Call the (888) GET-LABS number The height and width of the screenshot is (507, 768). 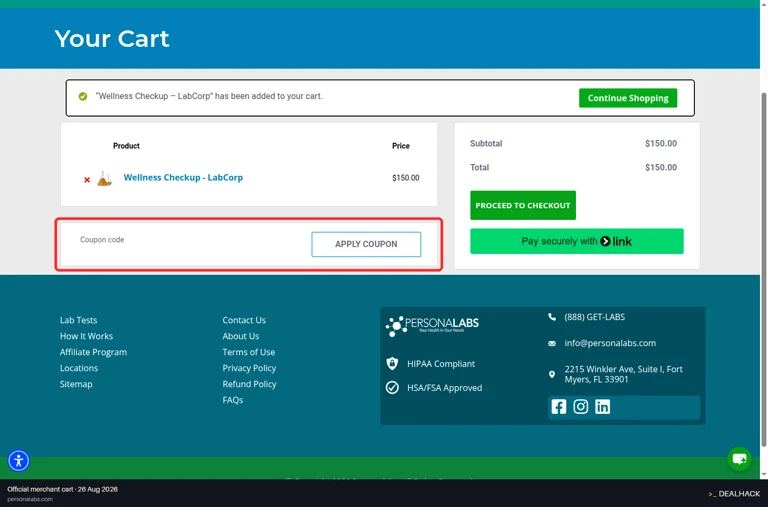(x=595, y=317)
